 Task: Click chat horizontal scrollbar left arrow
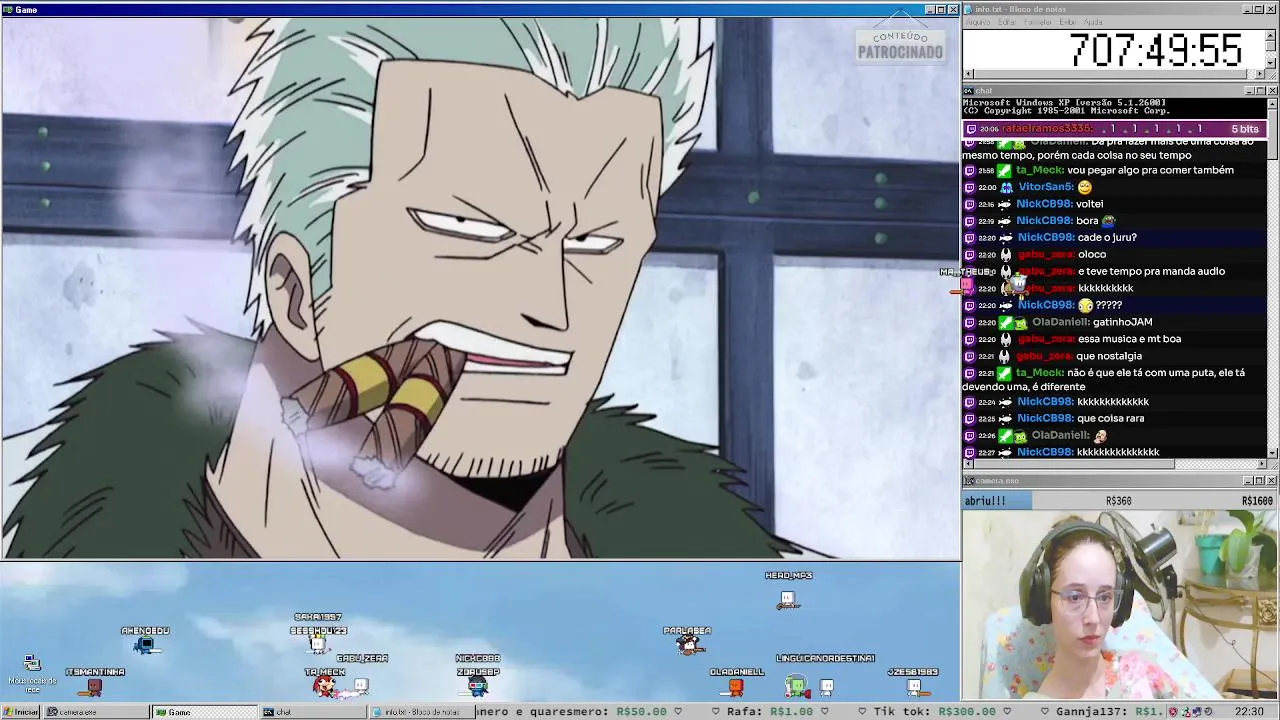967,464
